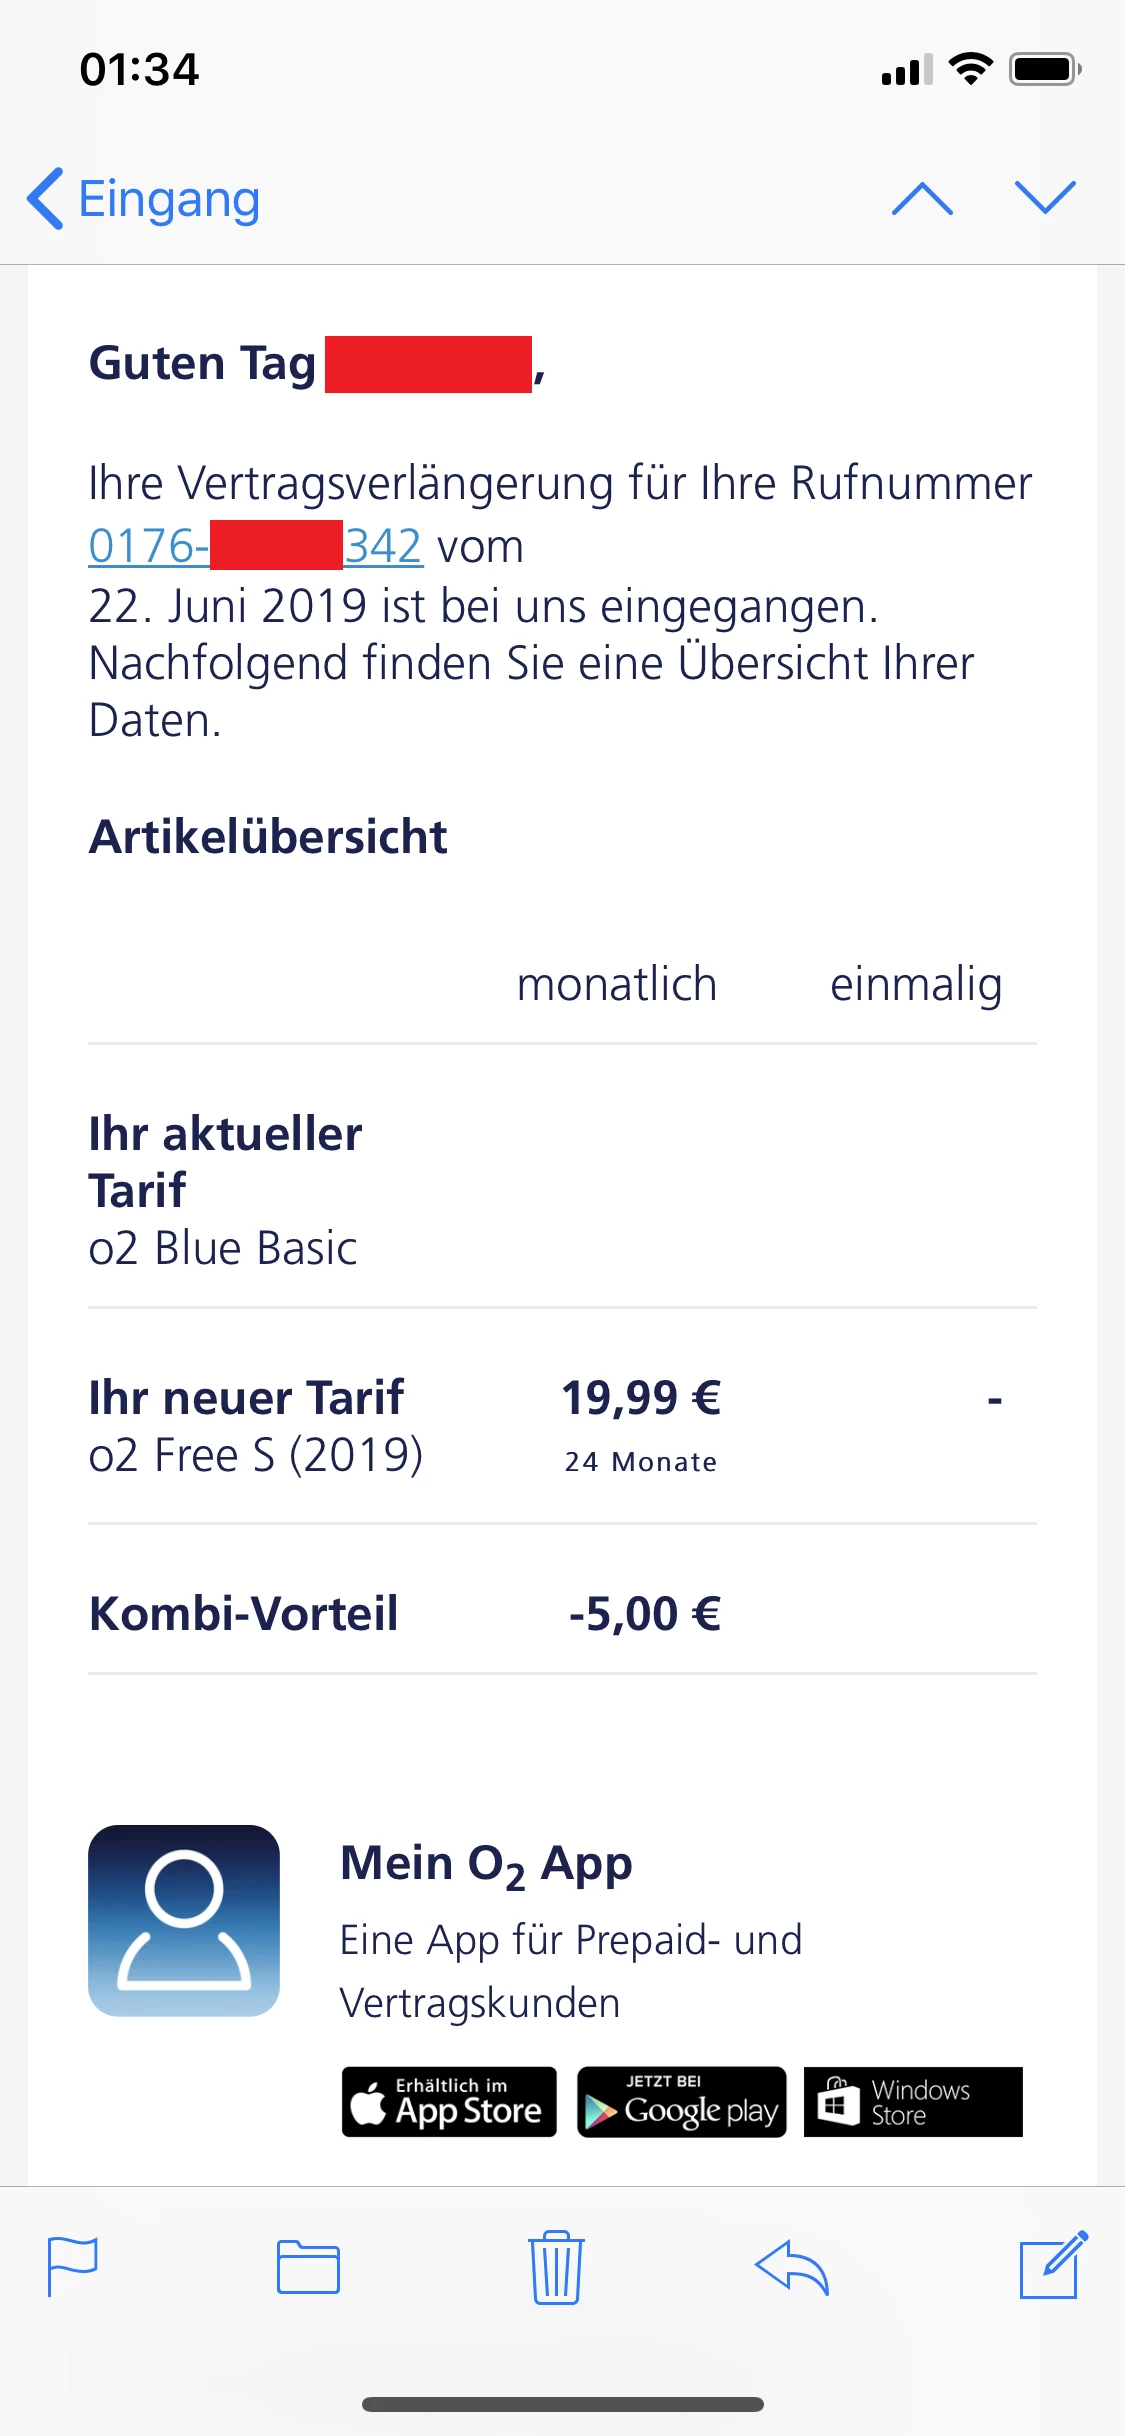Viewport: 1125px width, 2436px height.
Task: Tap the Mein O2 App heading
Action: tap(486, 1864)
